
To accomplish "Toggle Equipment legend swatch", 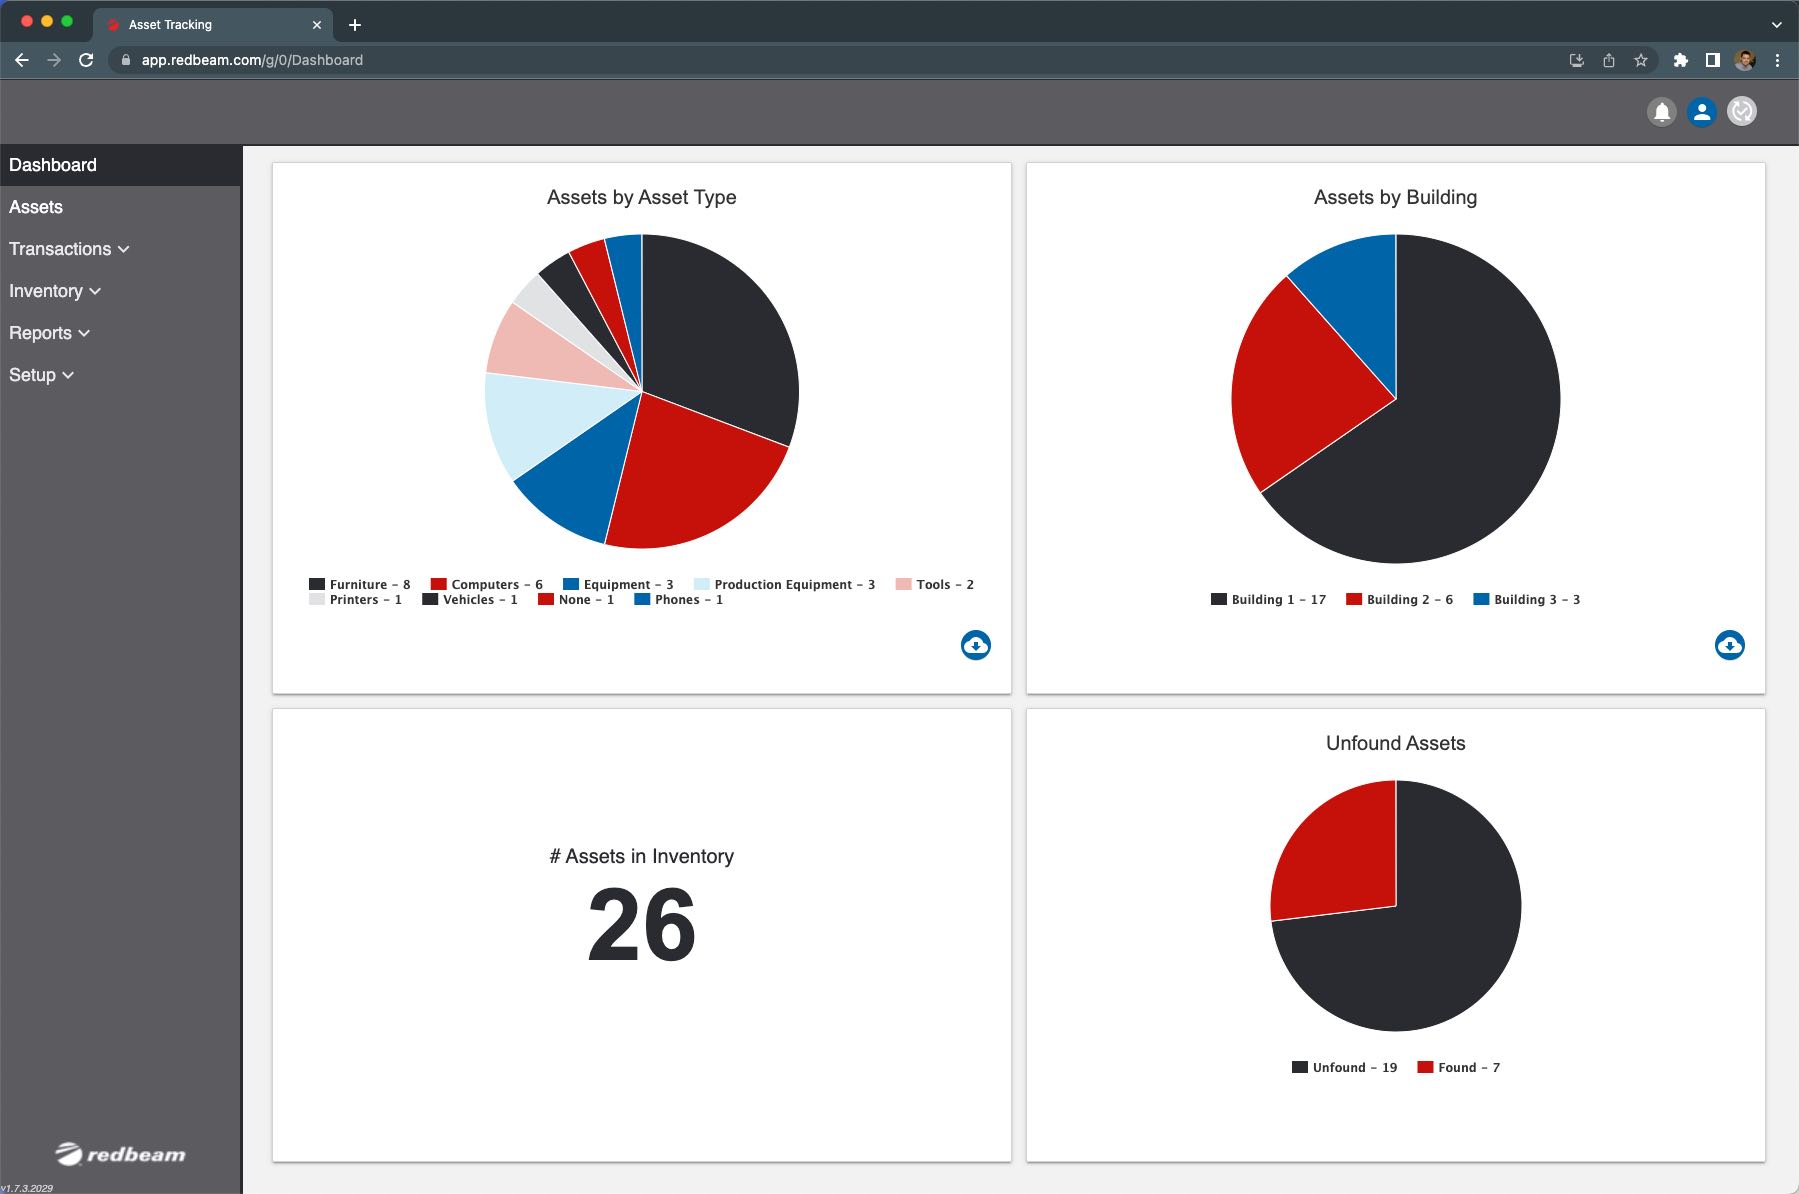I will click(571, 584).
